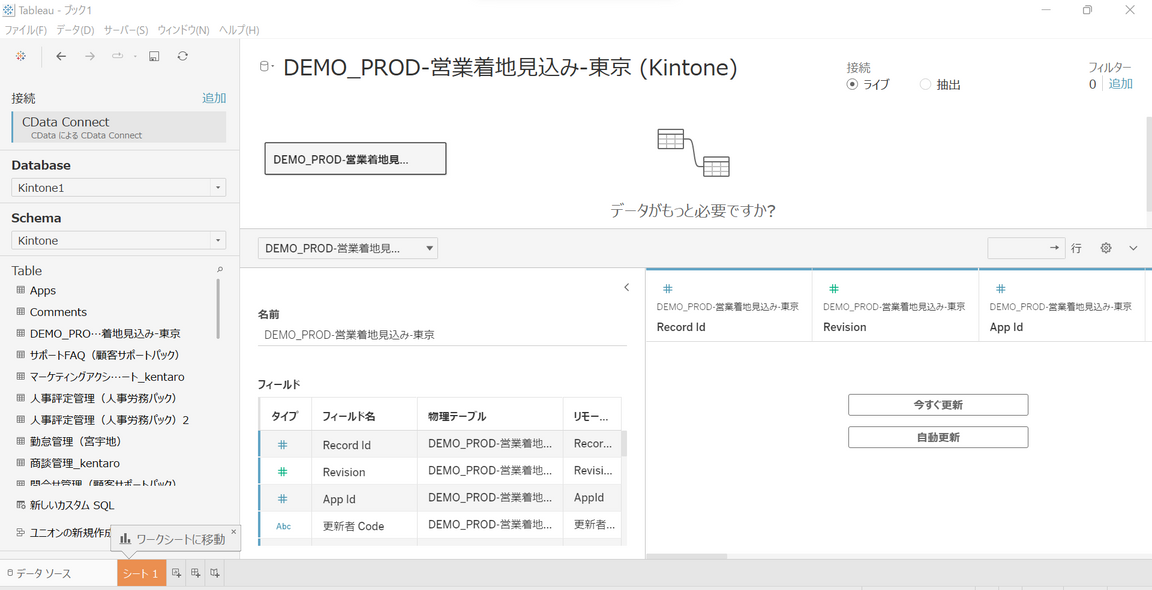Click the Tableau start page logo icon
Screen dimensions: 1152x590
click(x=21, y=57)
